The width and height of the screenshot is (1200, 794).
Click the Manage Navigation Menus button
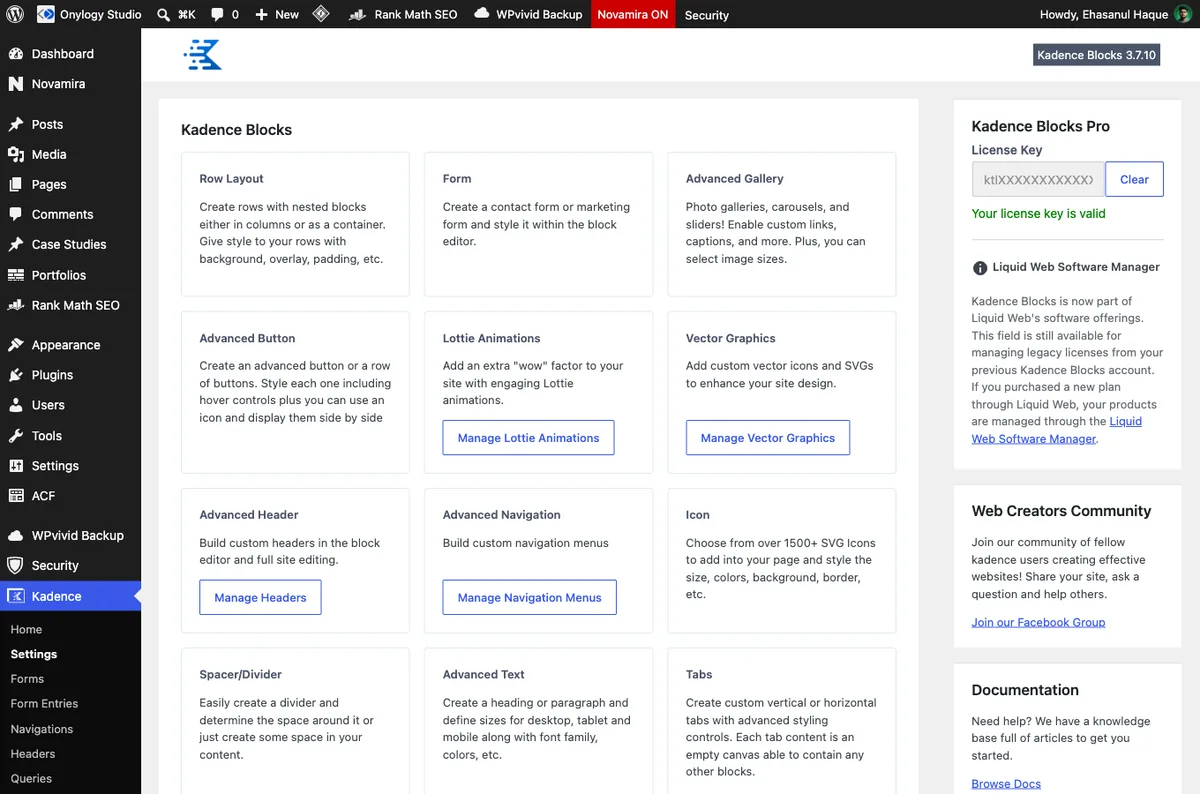[530, 597]
